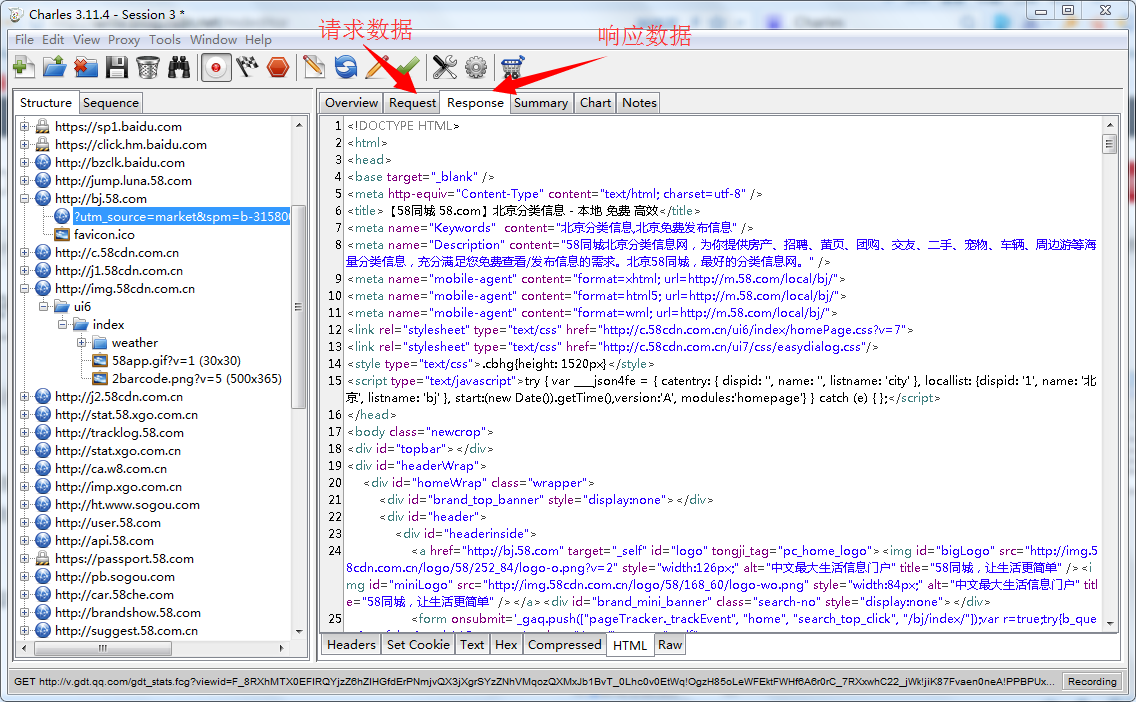Viewport: 1136px width, 702px height.
Task: Collapse the http://bj.58.com node
Action: [24, 199]
